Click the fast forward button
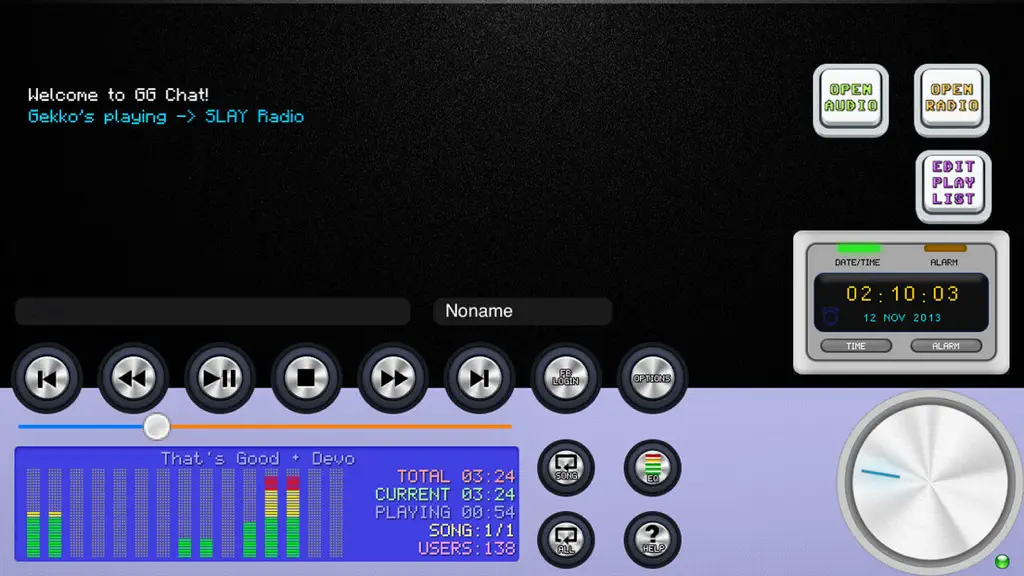The image size is (1024, 576). [x=392, y=378]
